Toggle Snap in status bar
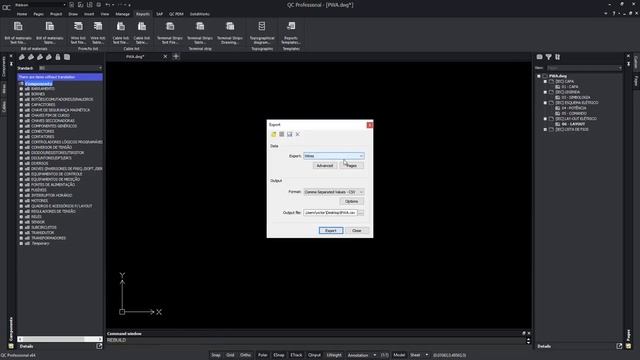This screenshot has width=640, height=360. 216,355
